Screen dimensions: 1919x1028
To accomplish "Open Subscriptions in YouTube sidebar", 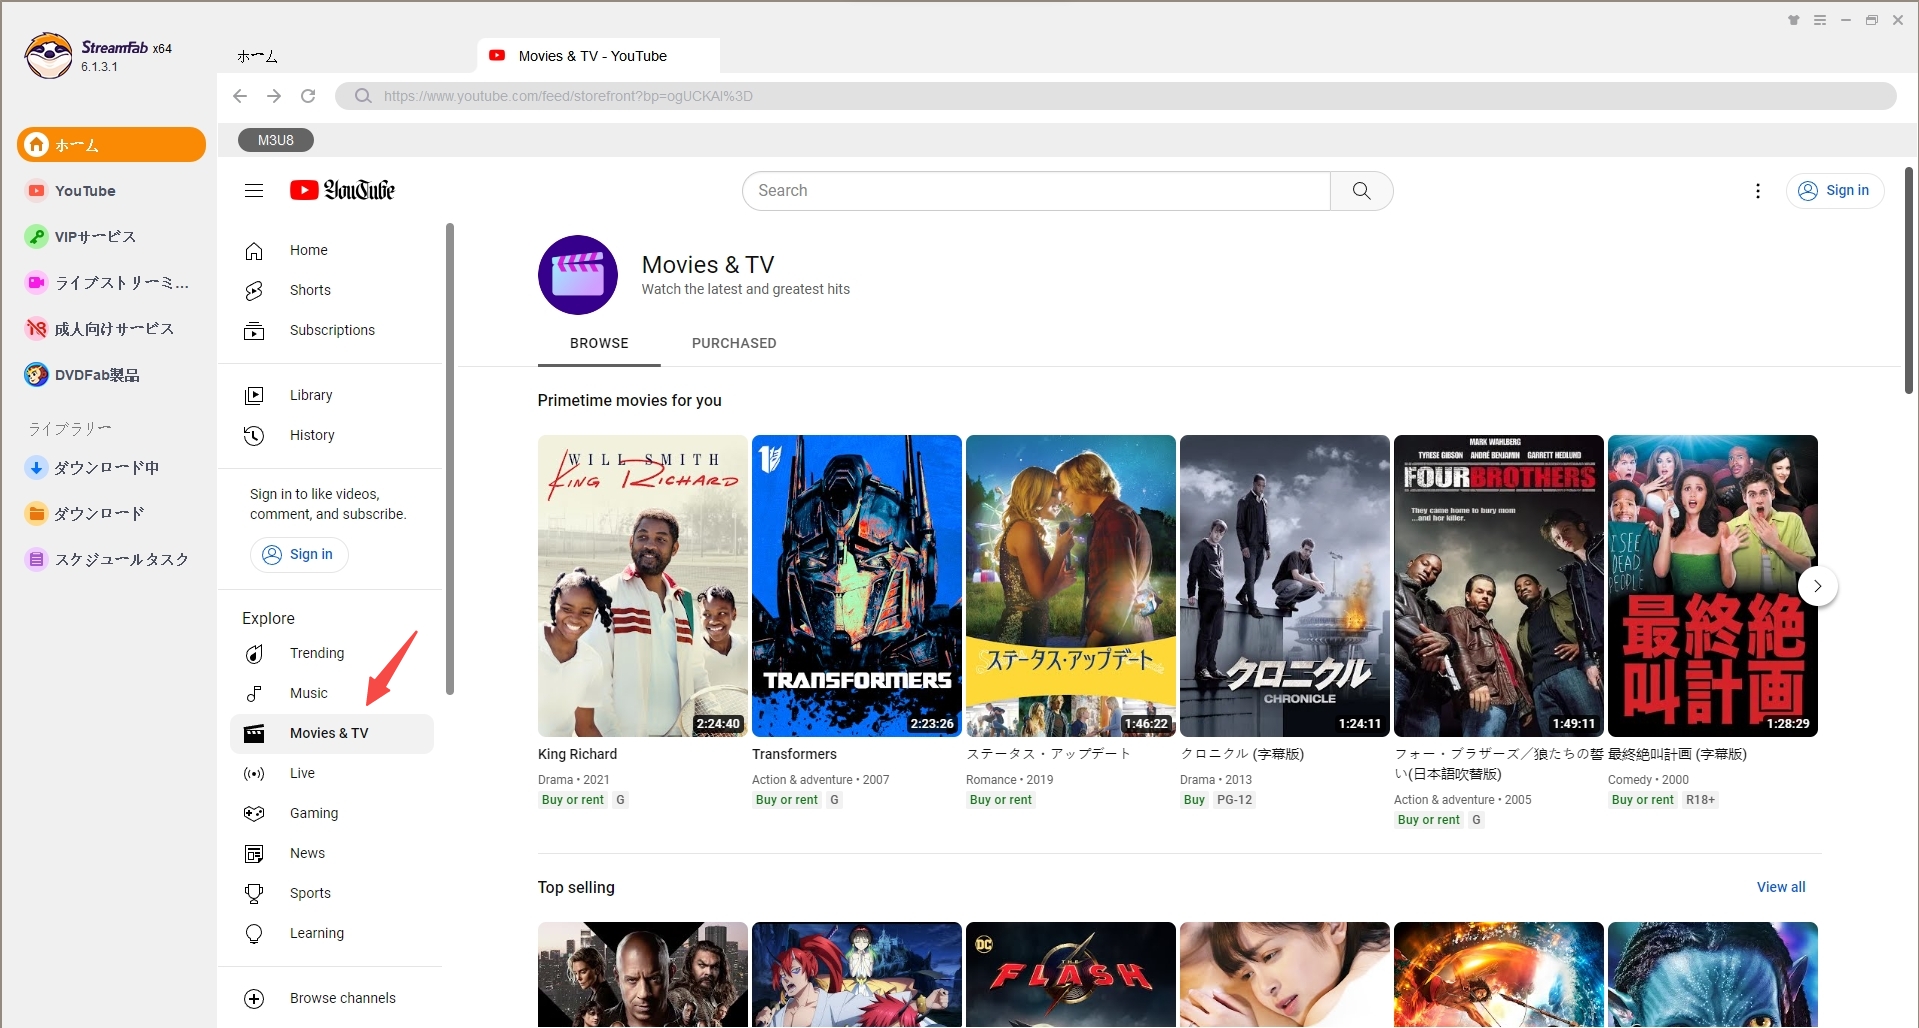I will pos(332,330).
